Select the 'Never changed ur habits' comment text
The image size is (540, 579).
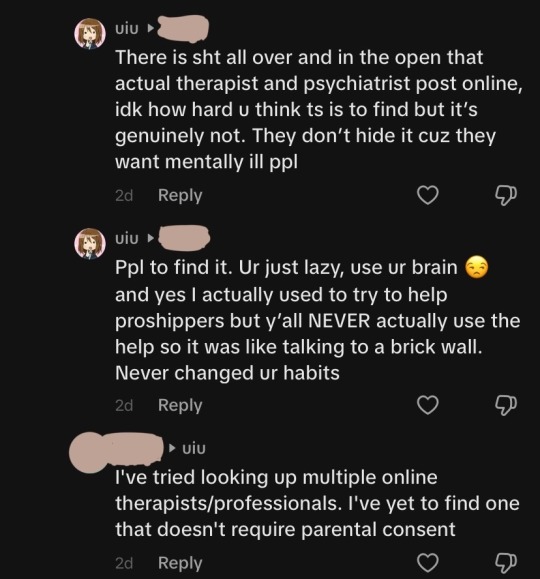317,320
